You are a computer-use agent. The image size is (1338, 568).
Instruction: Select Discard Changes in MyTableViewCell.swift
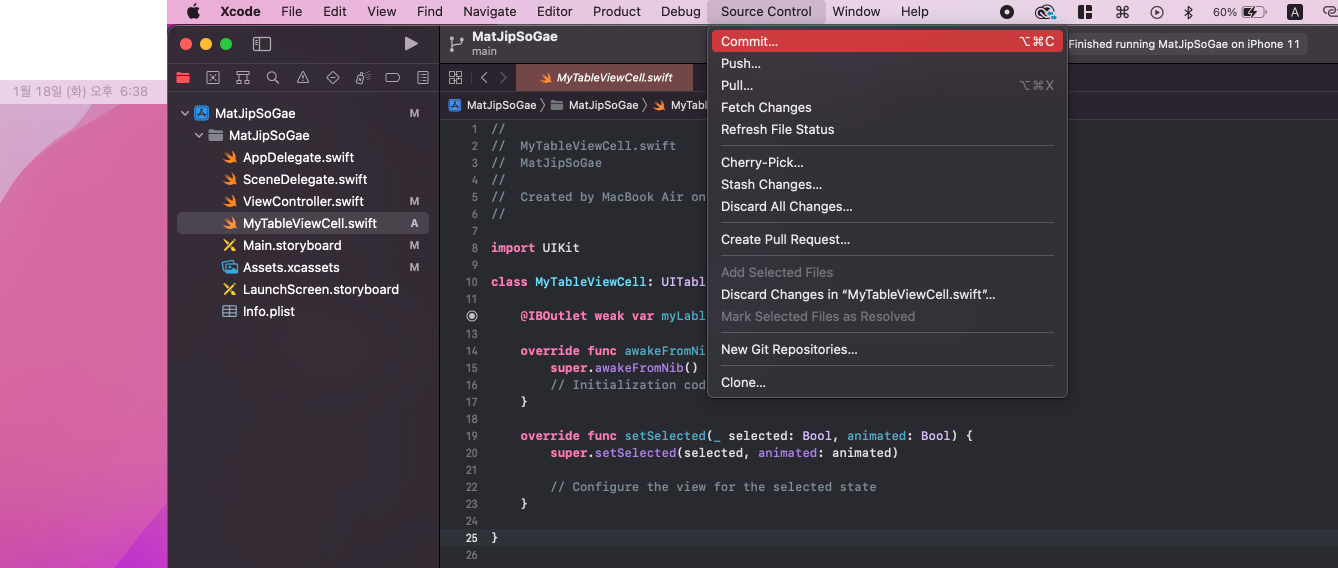(x=887, y=294)
